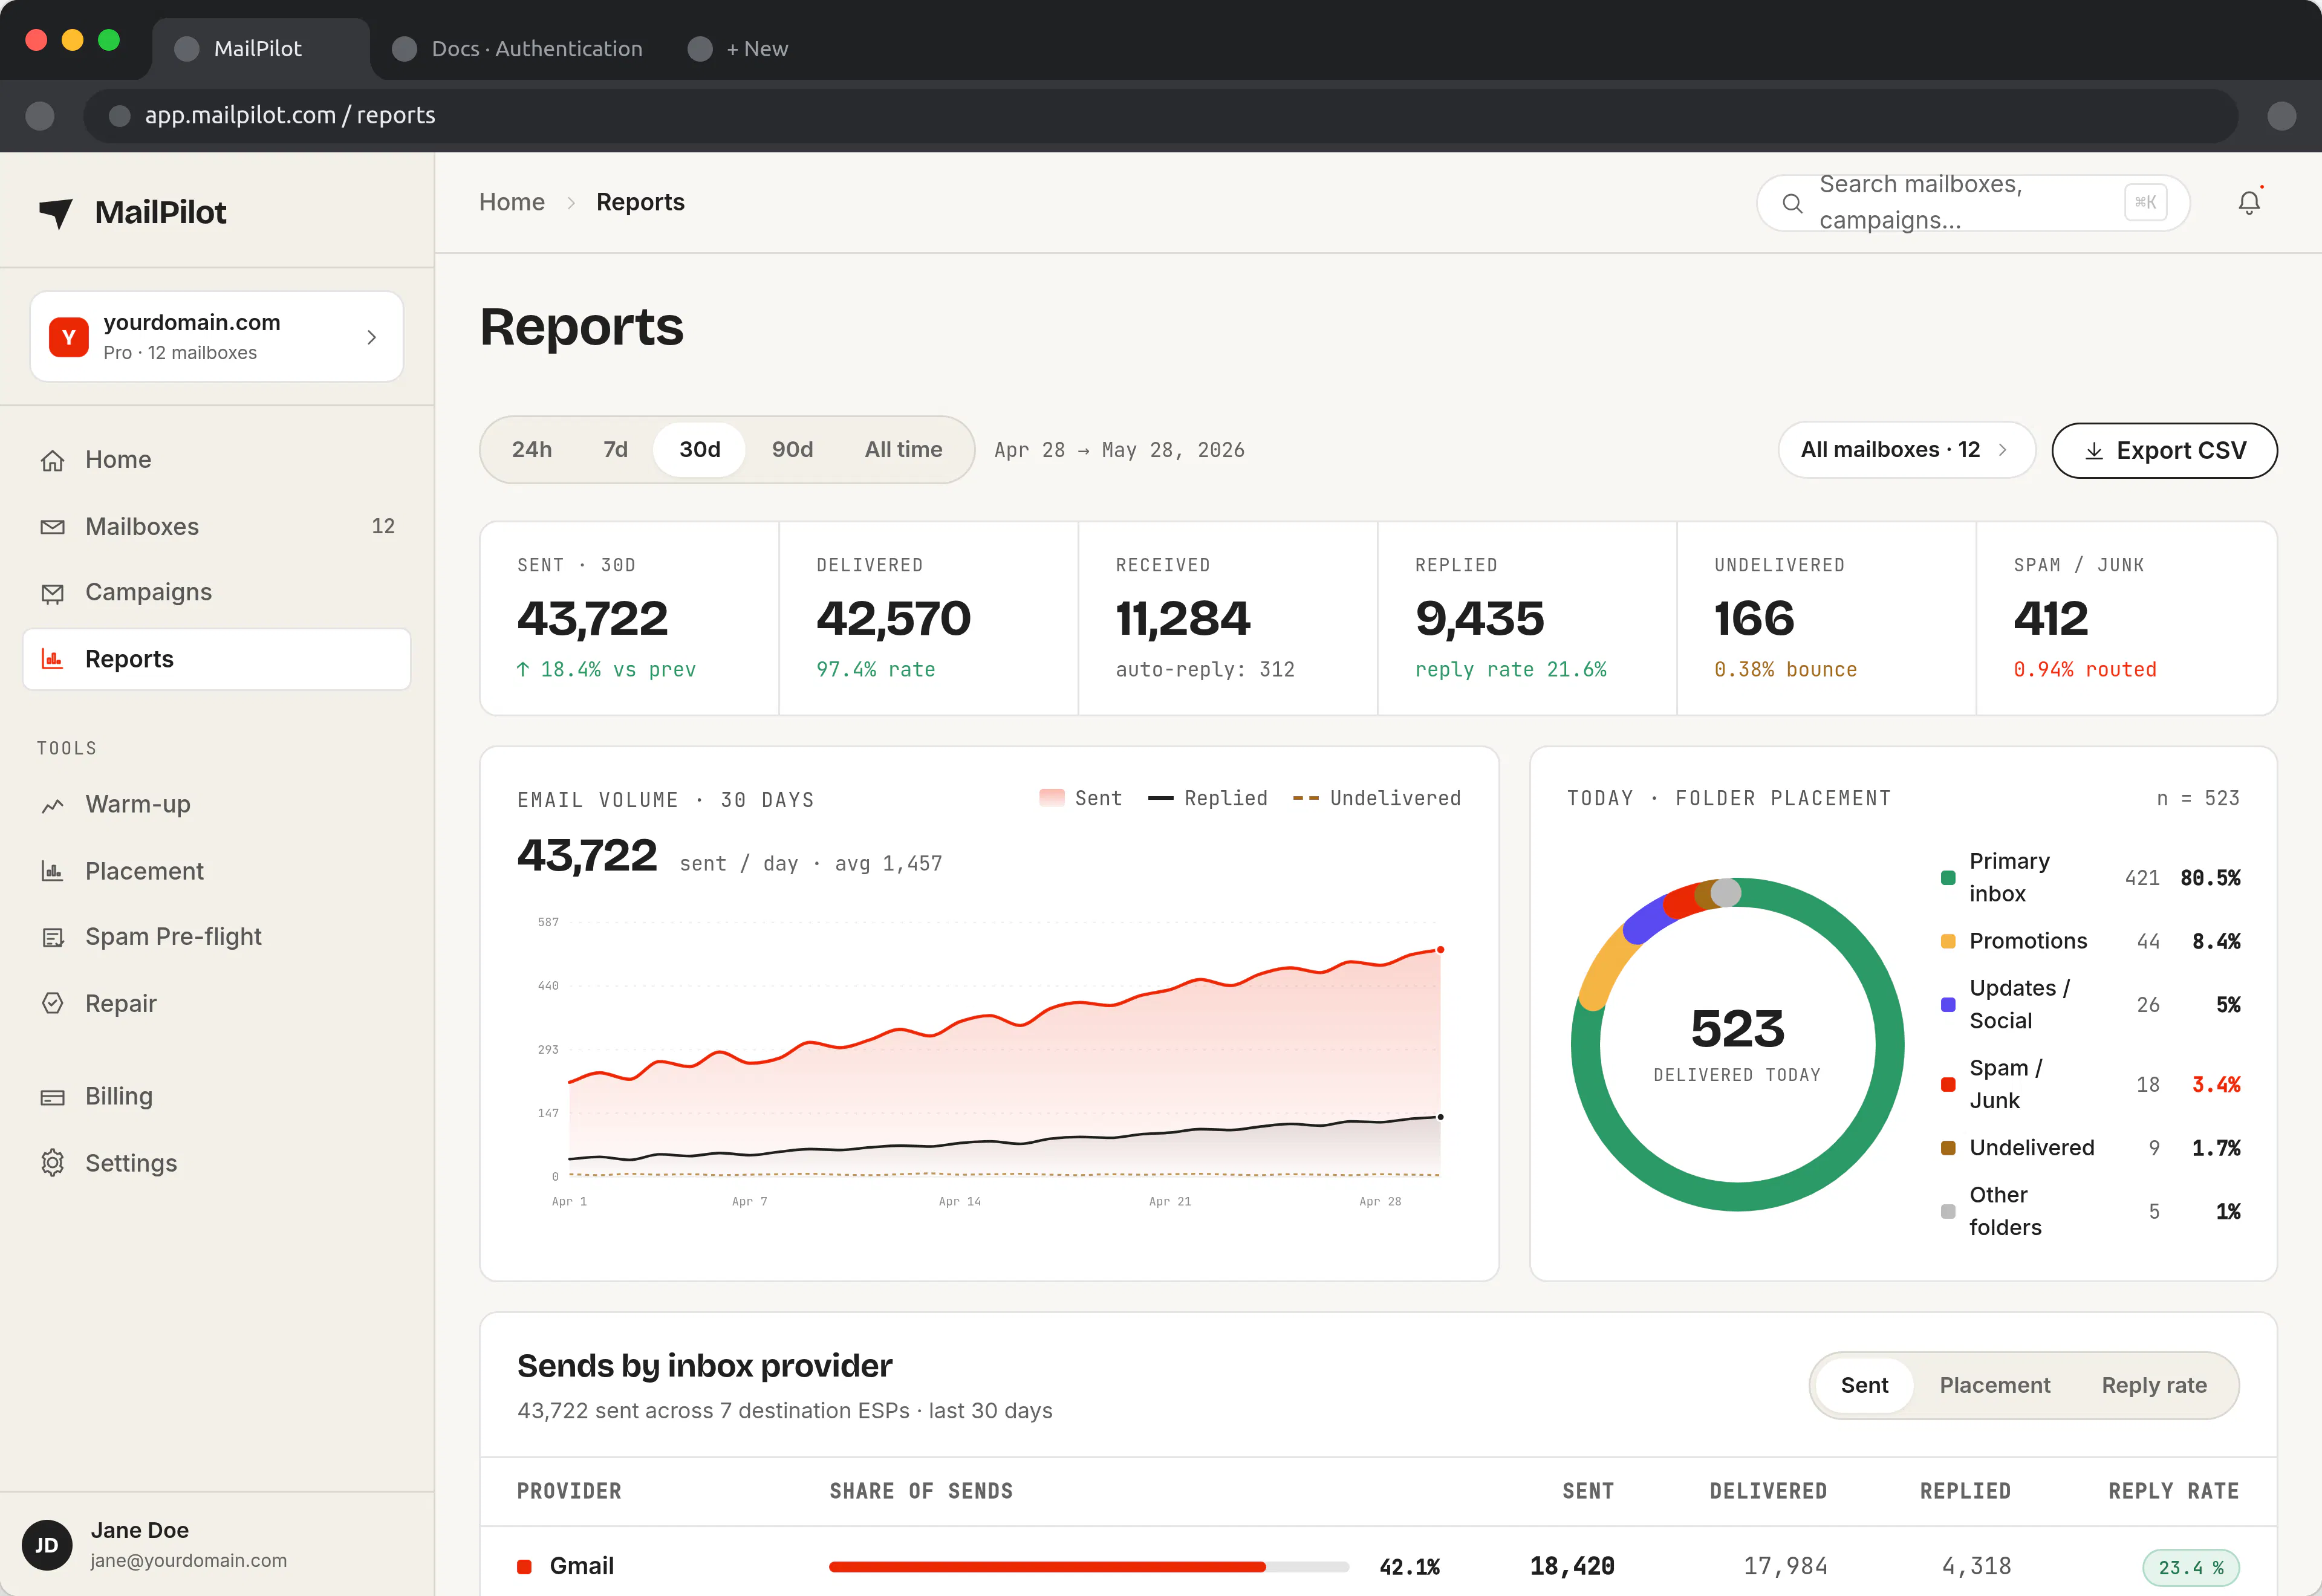Select the 30d time range
This screenshot has height=1596, width=2322.
pos(700,450)
